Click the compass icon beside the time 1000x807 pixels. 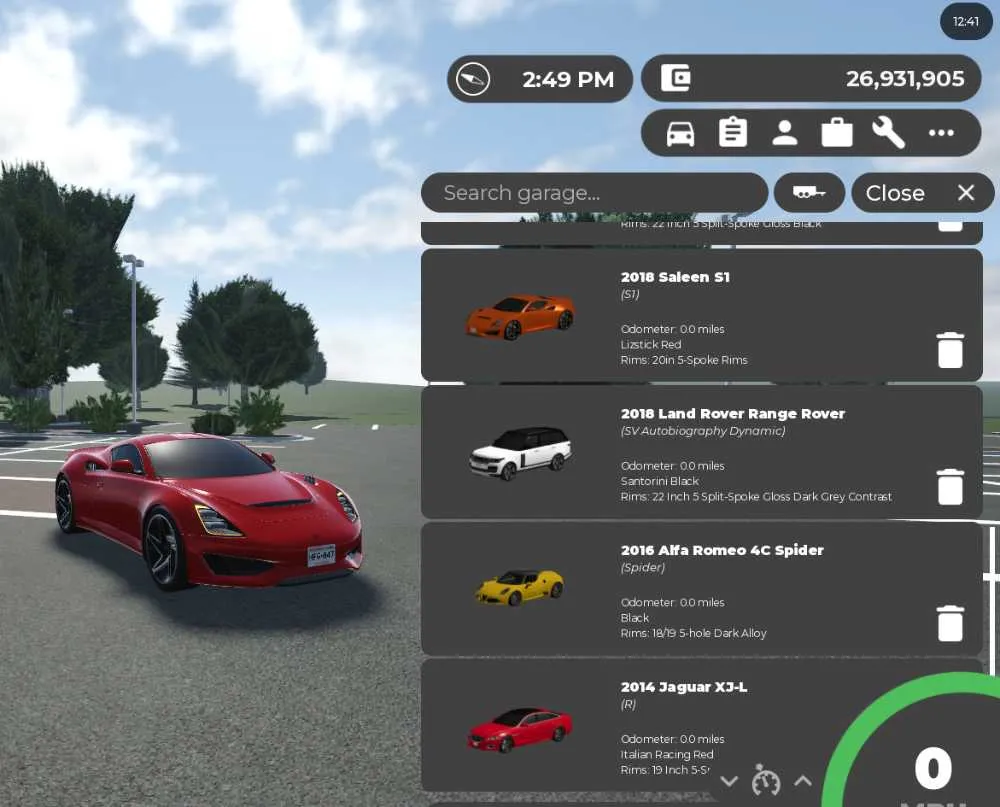[x=473, y=80]
